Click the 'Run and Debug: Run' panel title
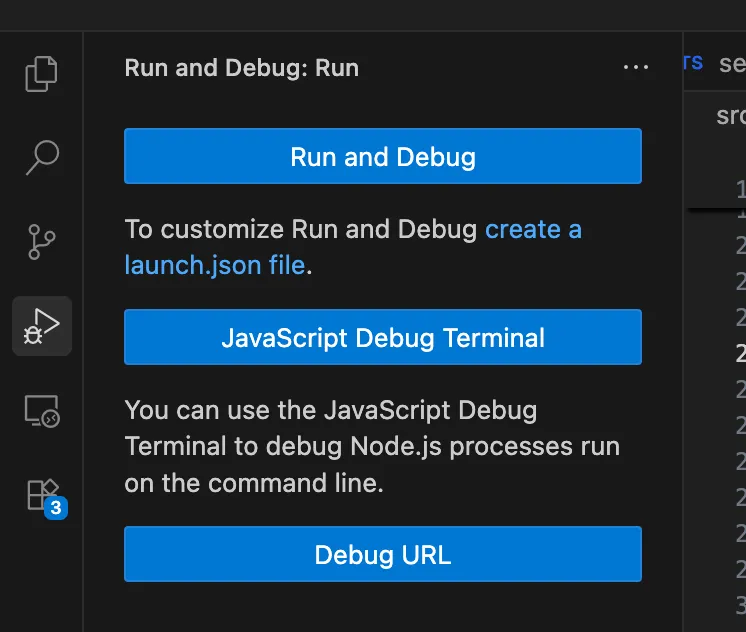 (241, 68)
